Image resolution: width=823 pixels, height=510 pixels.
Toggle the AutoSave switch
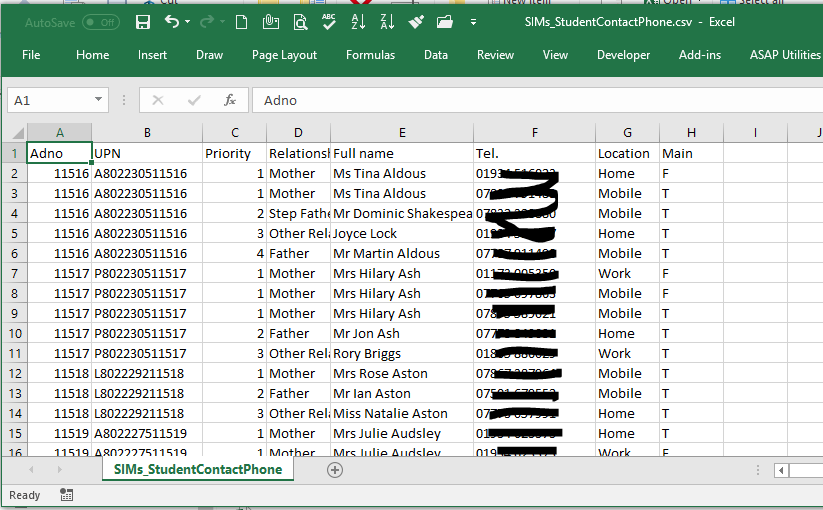click(x=100, y=22)
